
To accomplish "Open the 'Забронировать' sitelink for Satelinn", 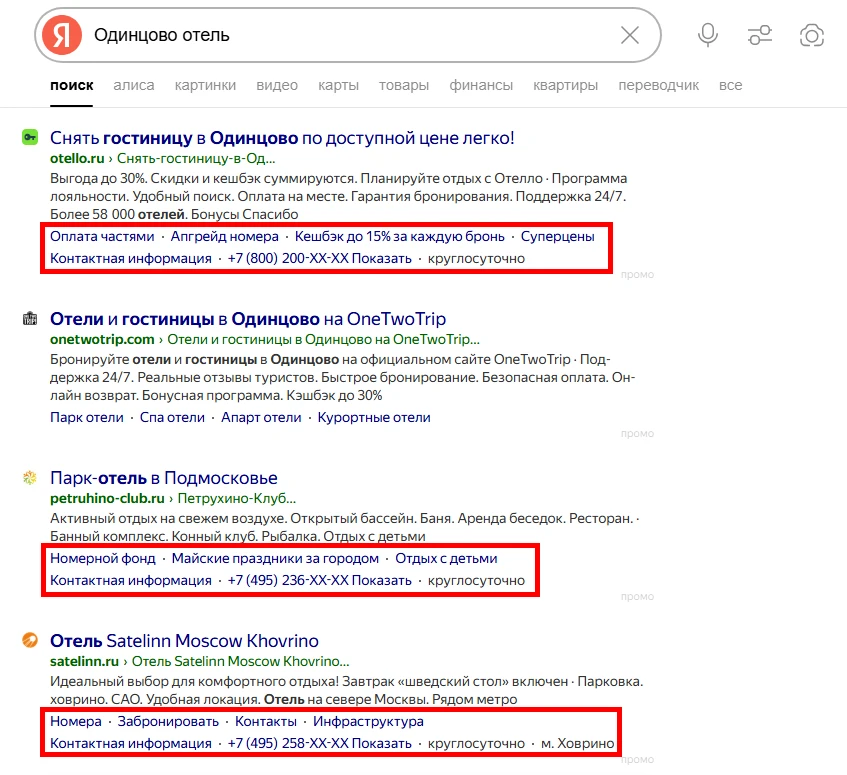I will point(162,721).
